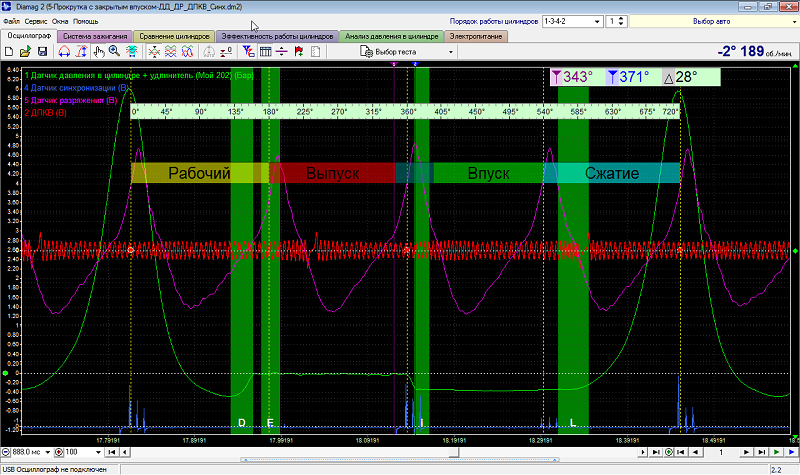Click the zero level offset icon
This screenshot has width=800, height=475.
point(226,52)
